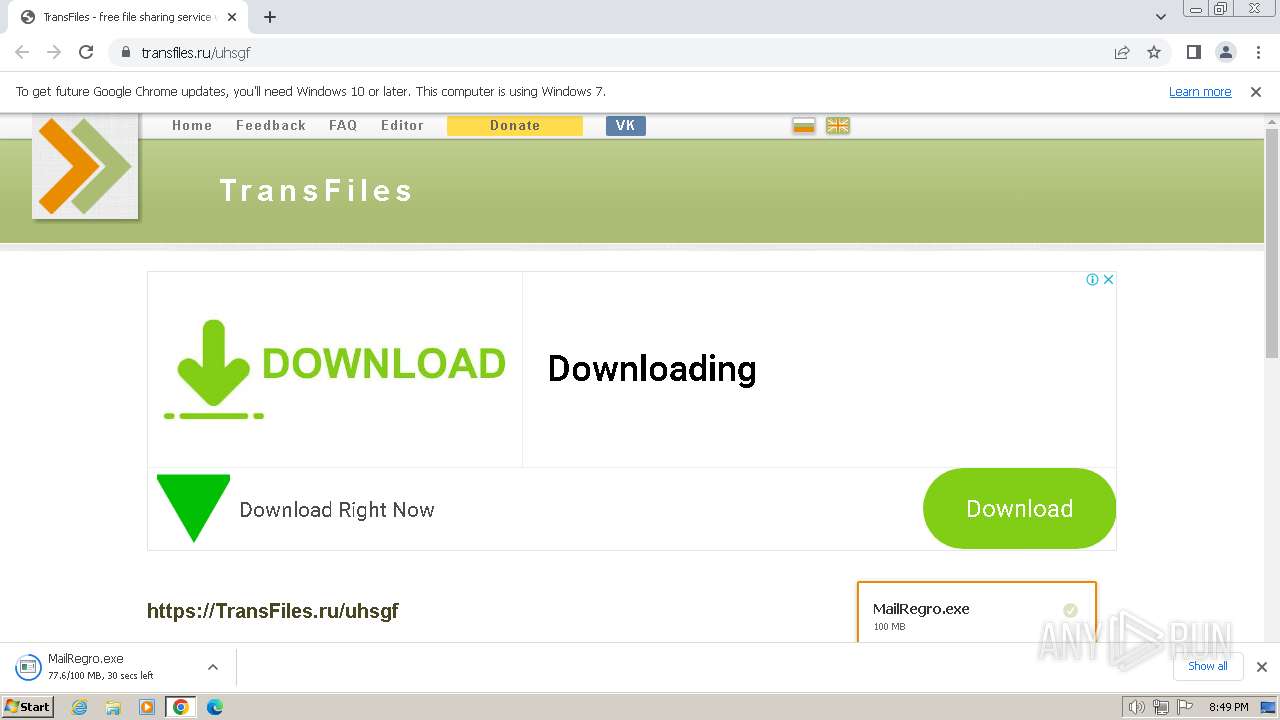This screenshot has width=1280, height=720.
Task: Open MailRegro.exe download item in shelf
Action: [100, 667]
